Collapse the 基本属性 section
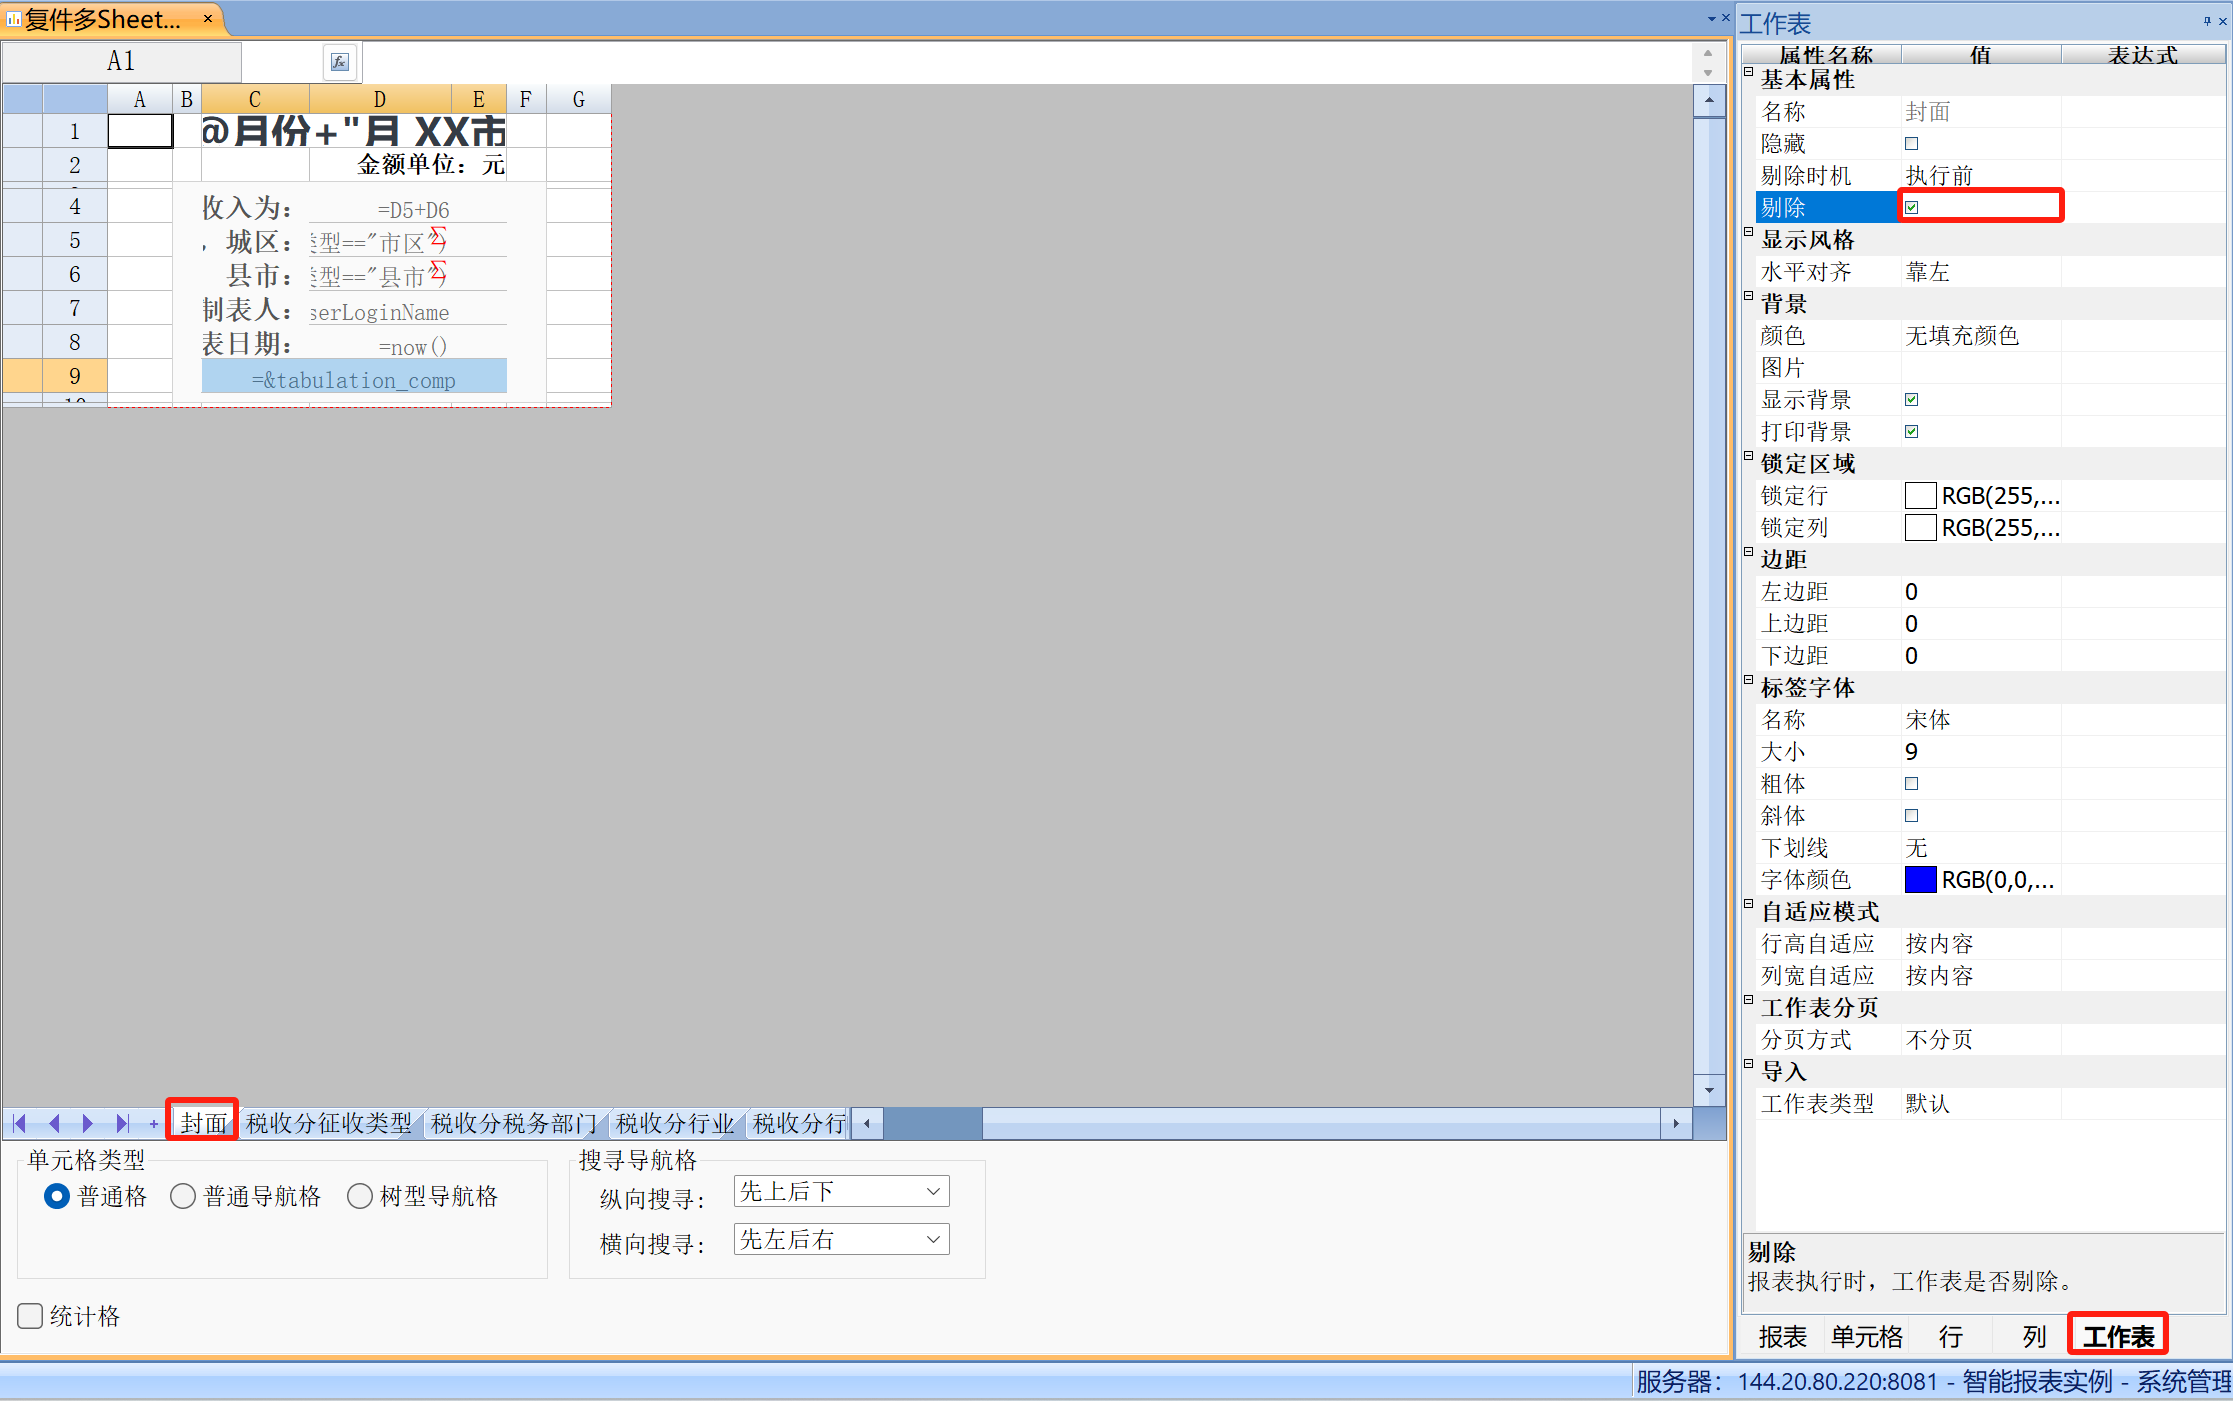The height and width of the screenshot is (1401, 2233). point(1749,72)
